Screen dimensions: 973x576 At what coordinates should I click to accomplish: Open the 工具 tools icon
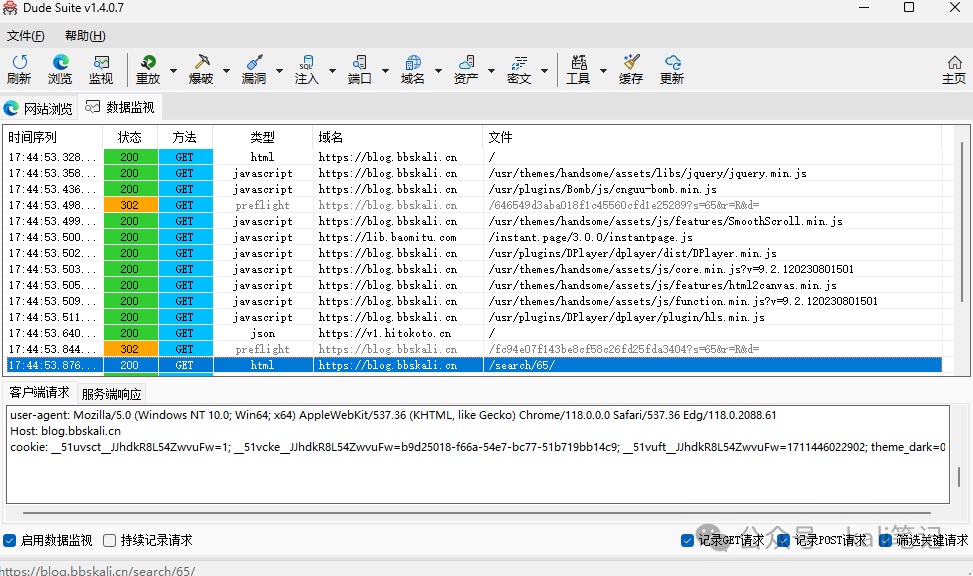pyautogui.click(x=578, y=69)
